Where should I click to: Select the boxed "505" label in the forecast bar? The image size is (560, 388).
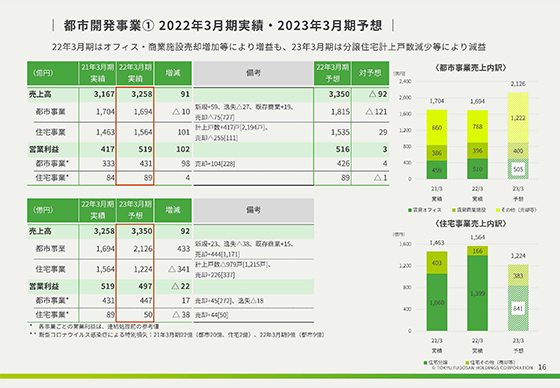coord(518,169)
